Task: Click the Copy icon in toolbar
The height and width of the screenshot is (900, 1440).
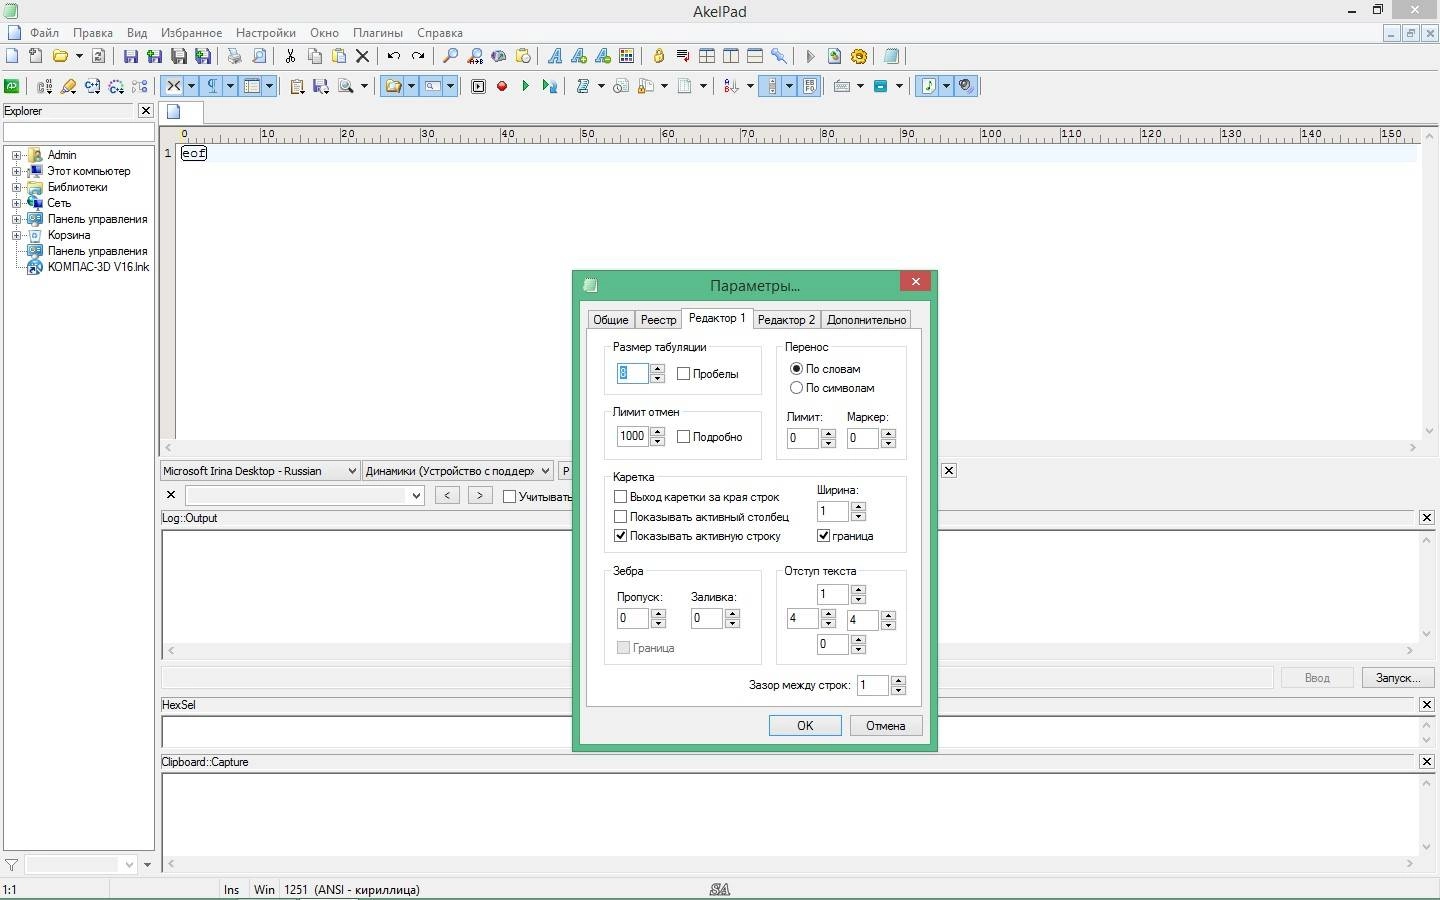Action: (x=314, y=56)
